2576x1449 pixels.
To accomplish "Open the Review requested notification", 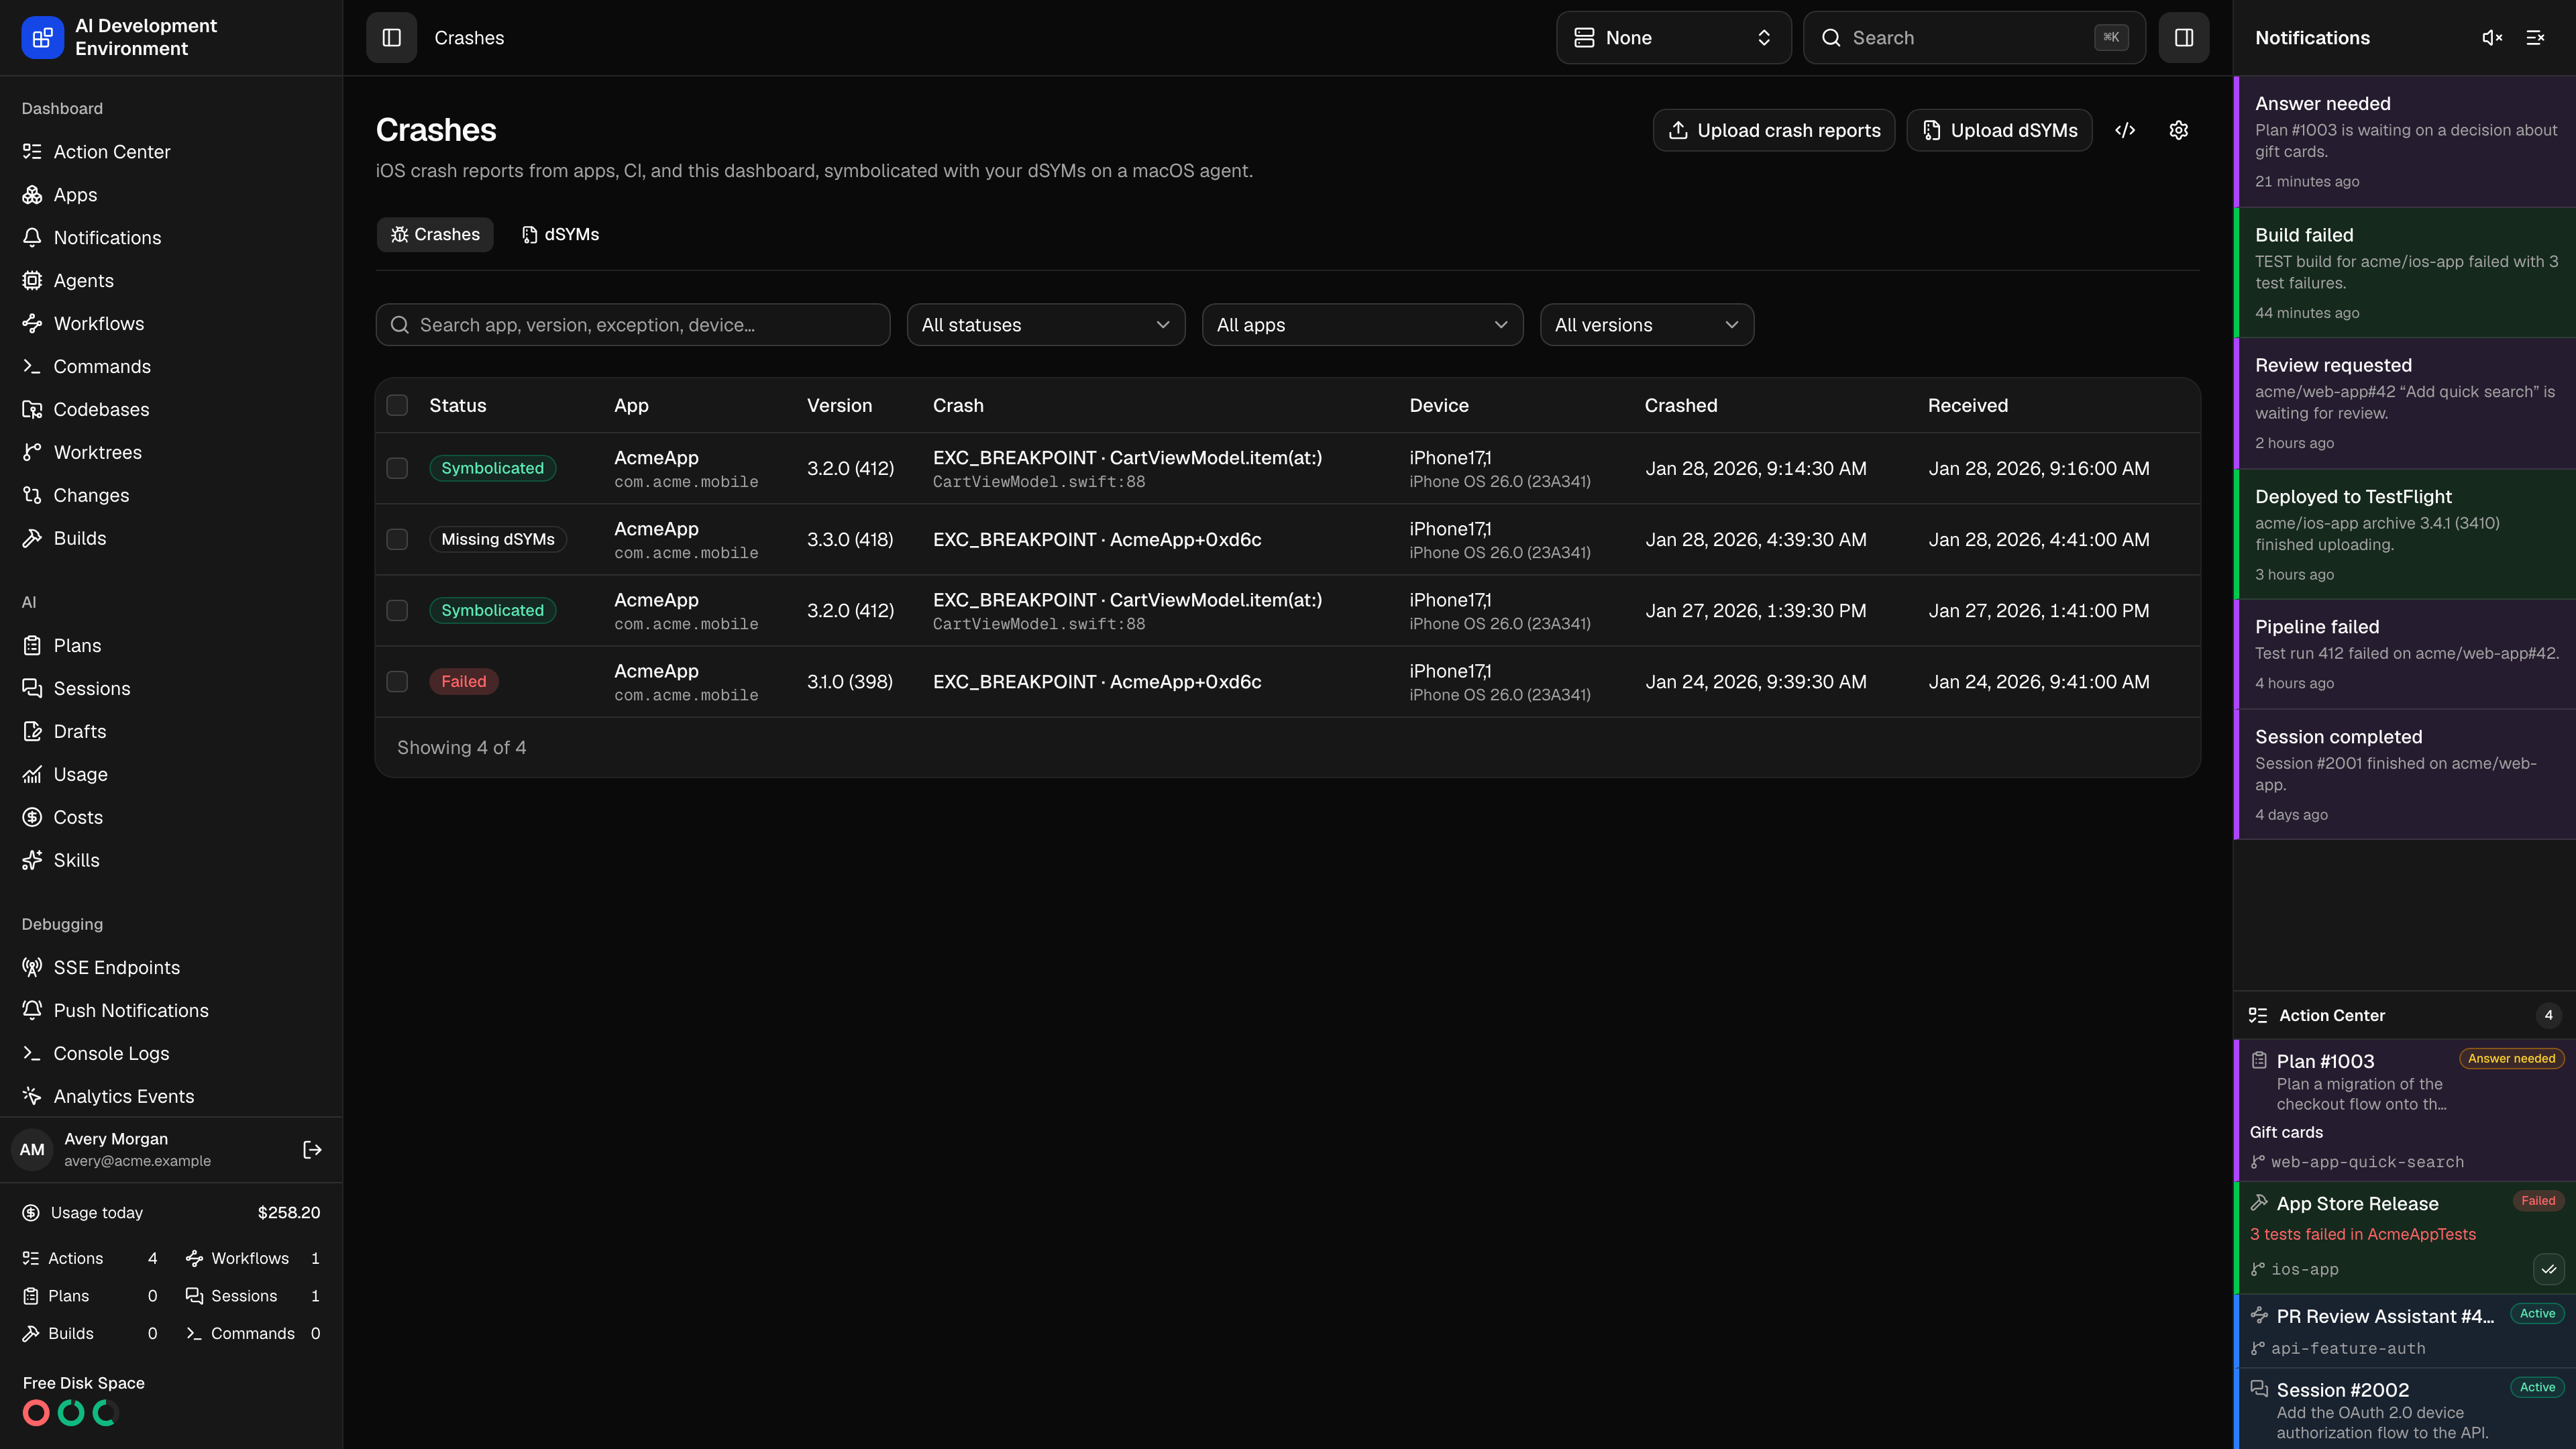I will 2405,404.
